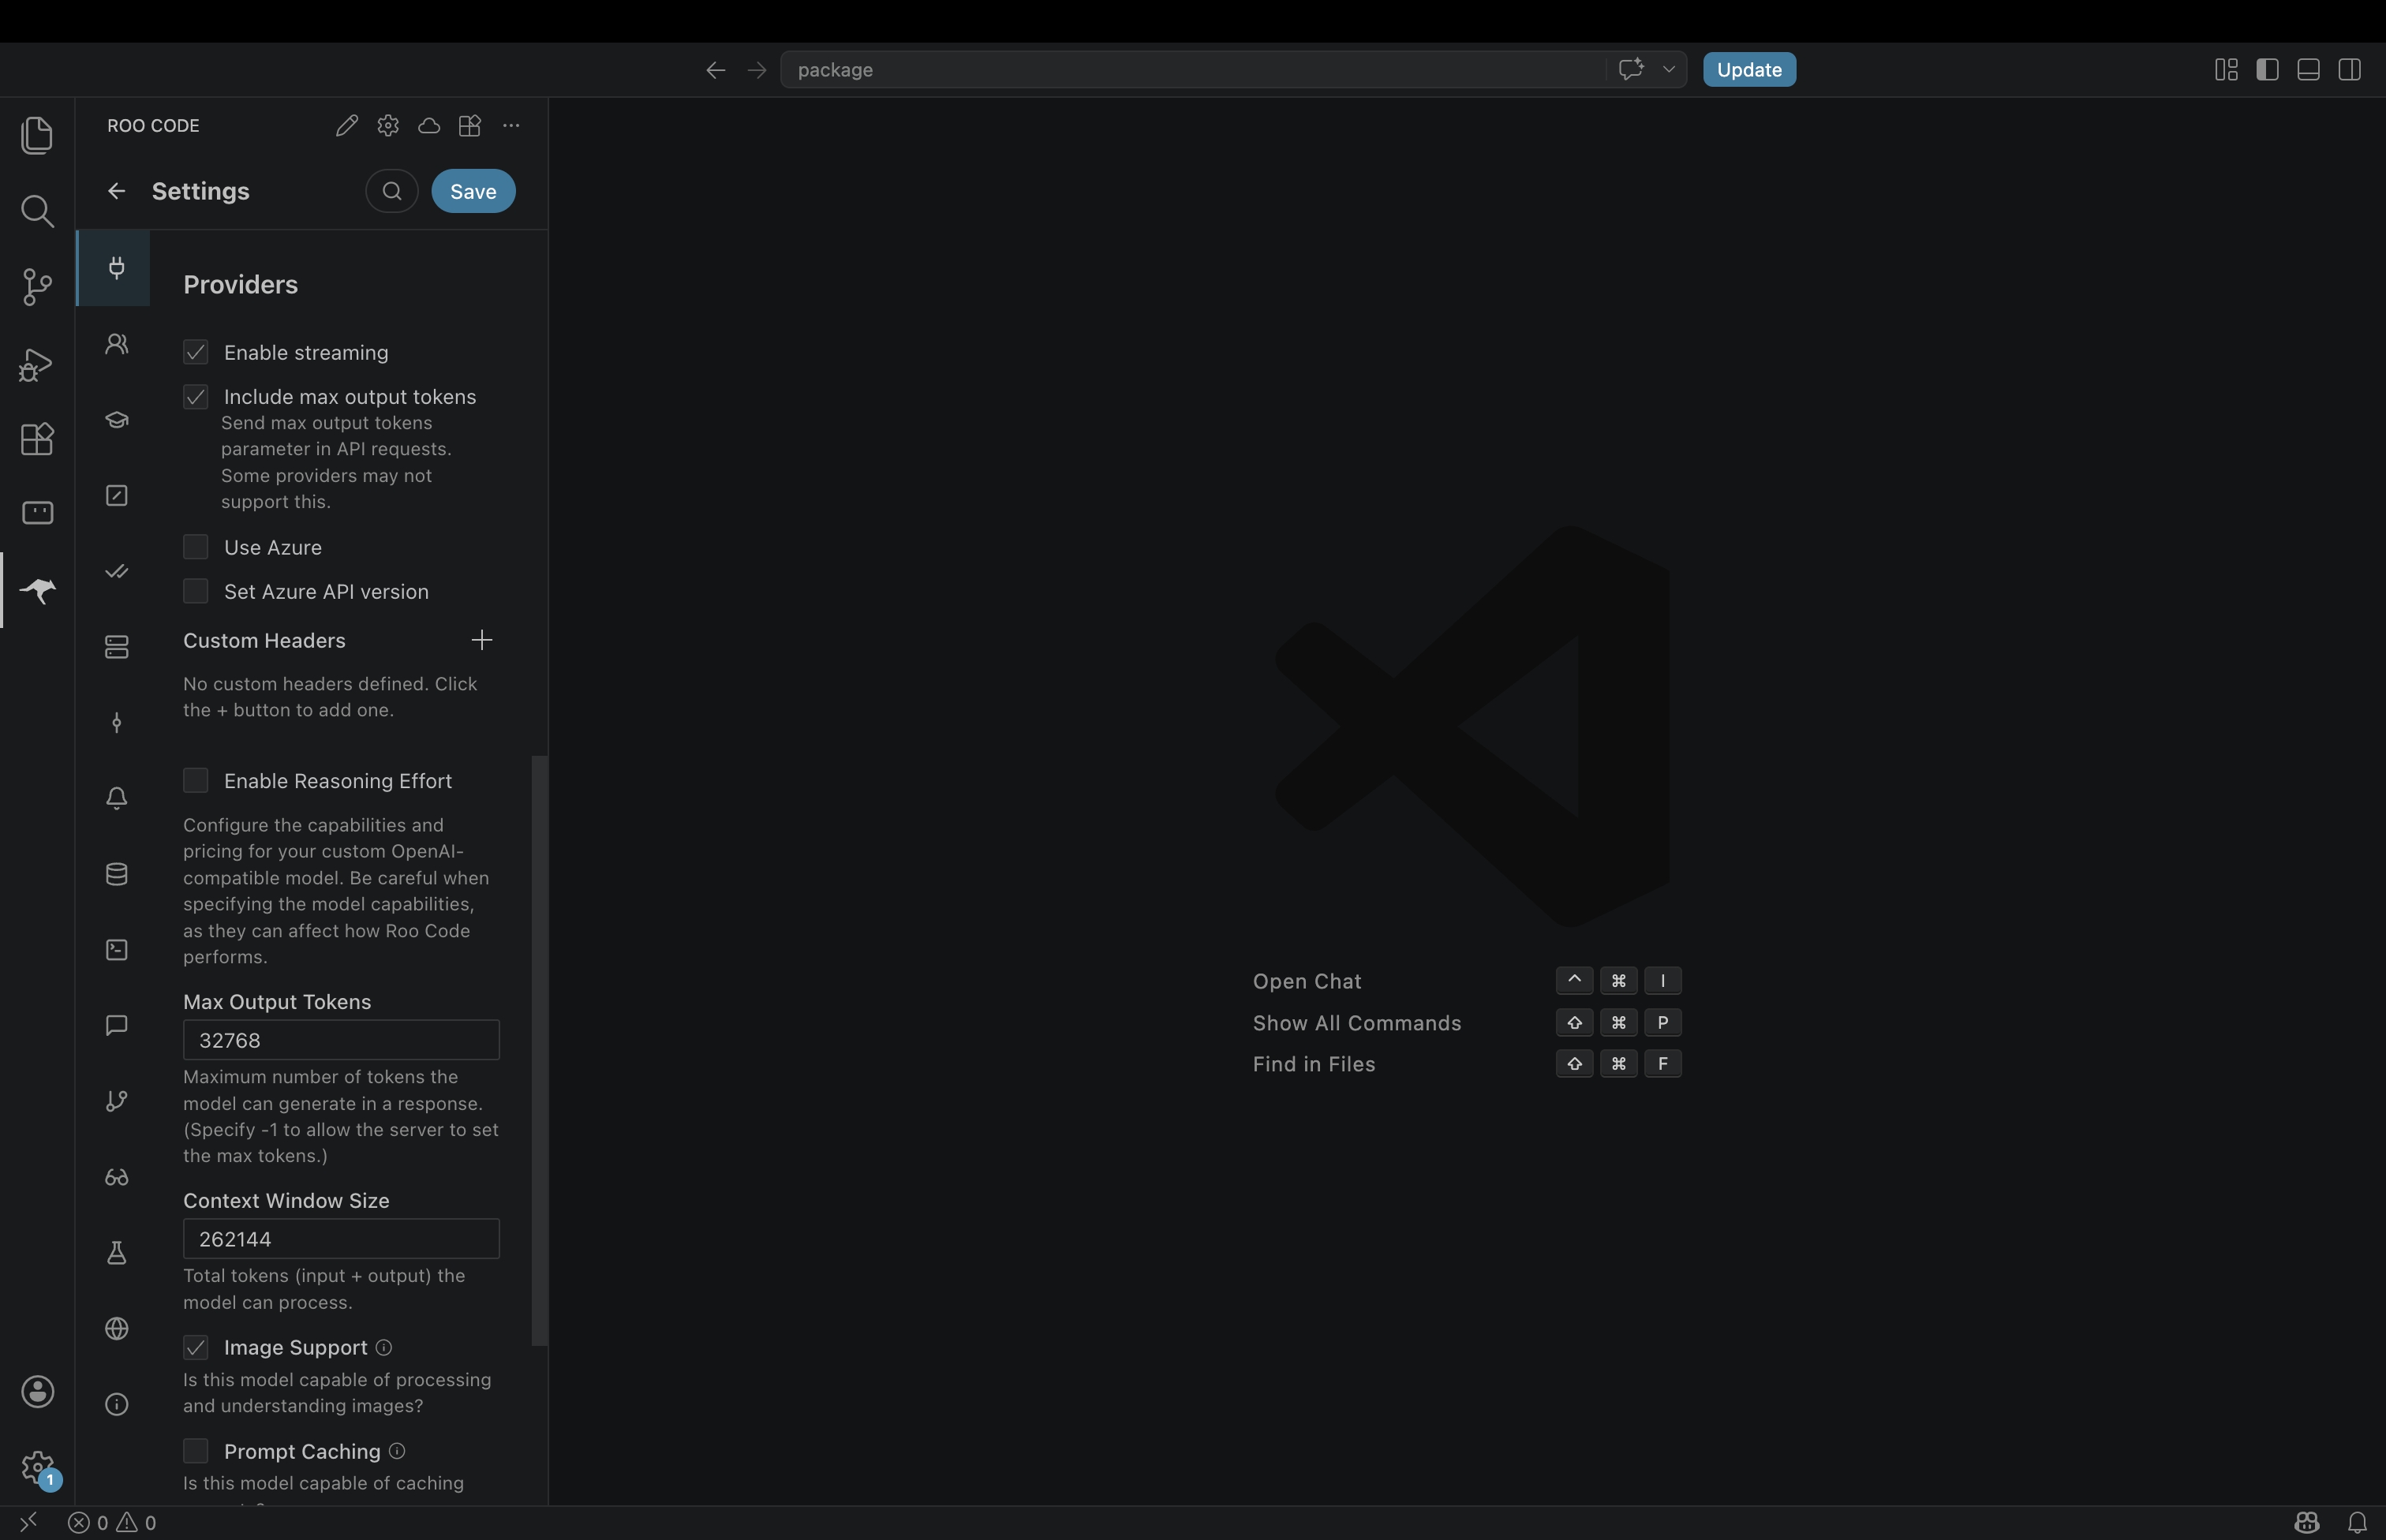The width and height of the screenshot is (2386, 1540).
Task: Open the Roo Code cloud icon
Action: coord(429,125)
